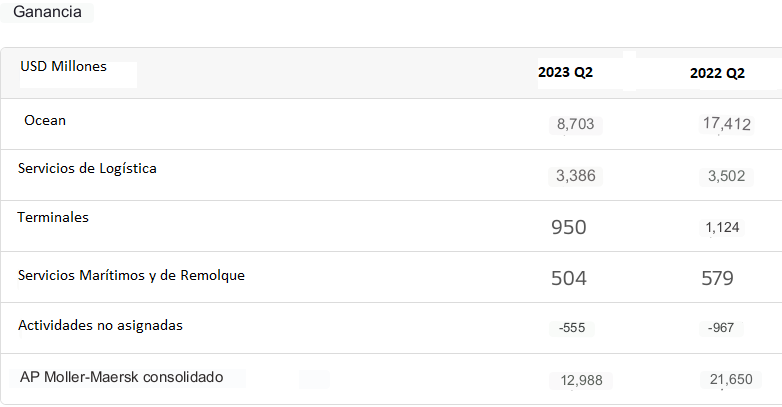
Task: Select the Ocean row label
Action: [x=45, y=120]
